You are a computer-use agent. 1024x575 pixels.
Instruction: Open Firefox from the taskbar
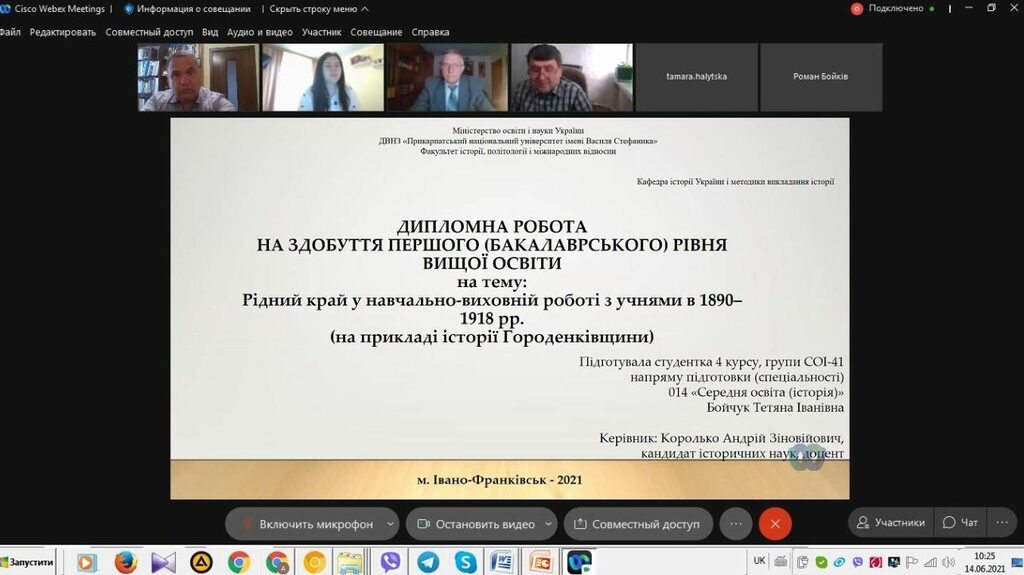coord(125,562)
